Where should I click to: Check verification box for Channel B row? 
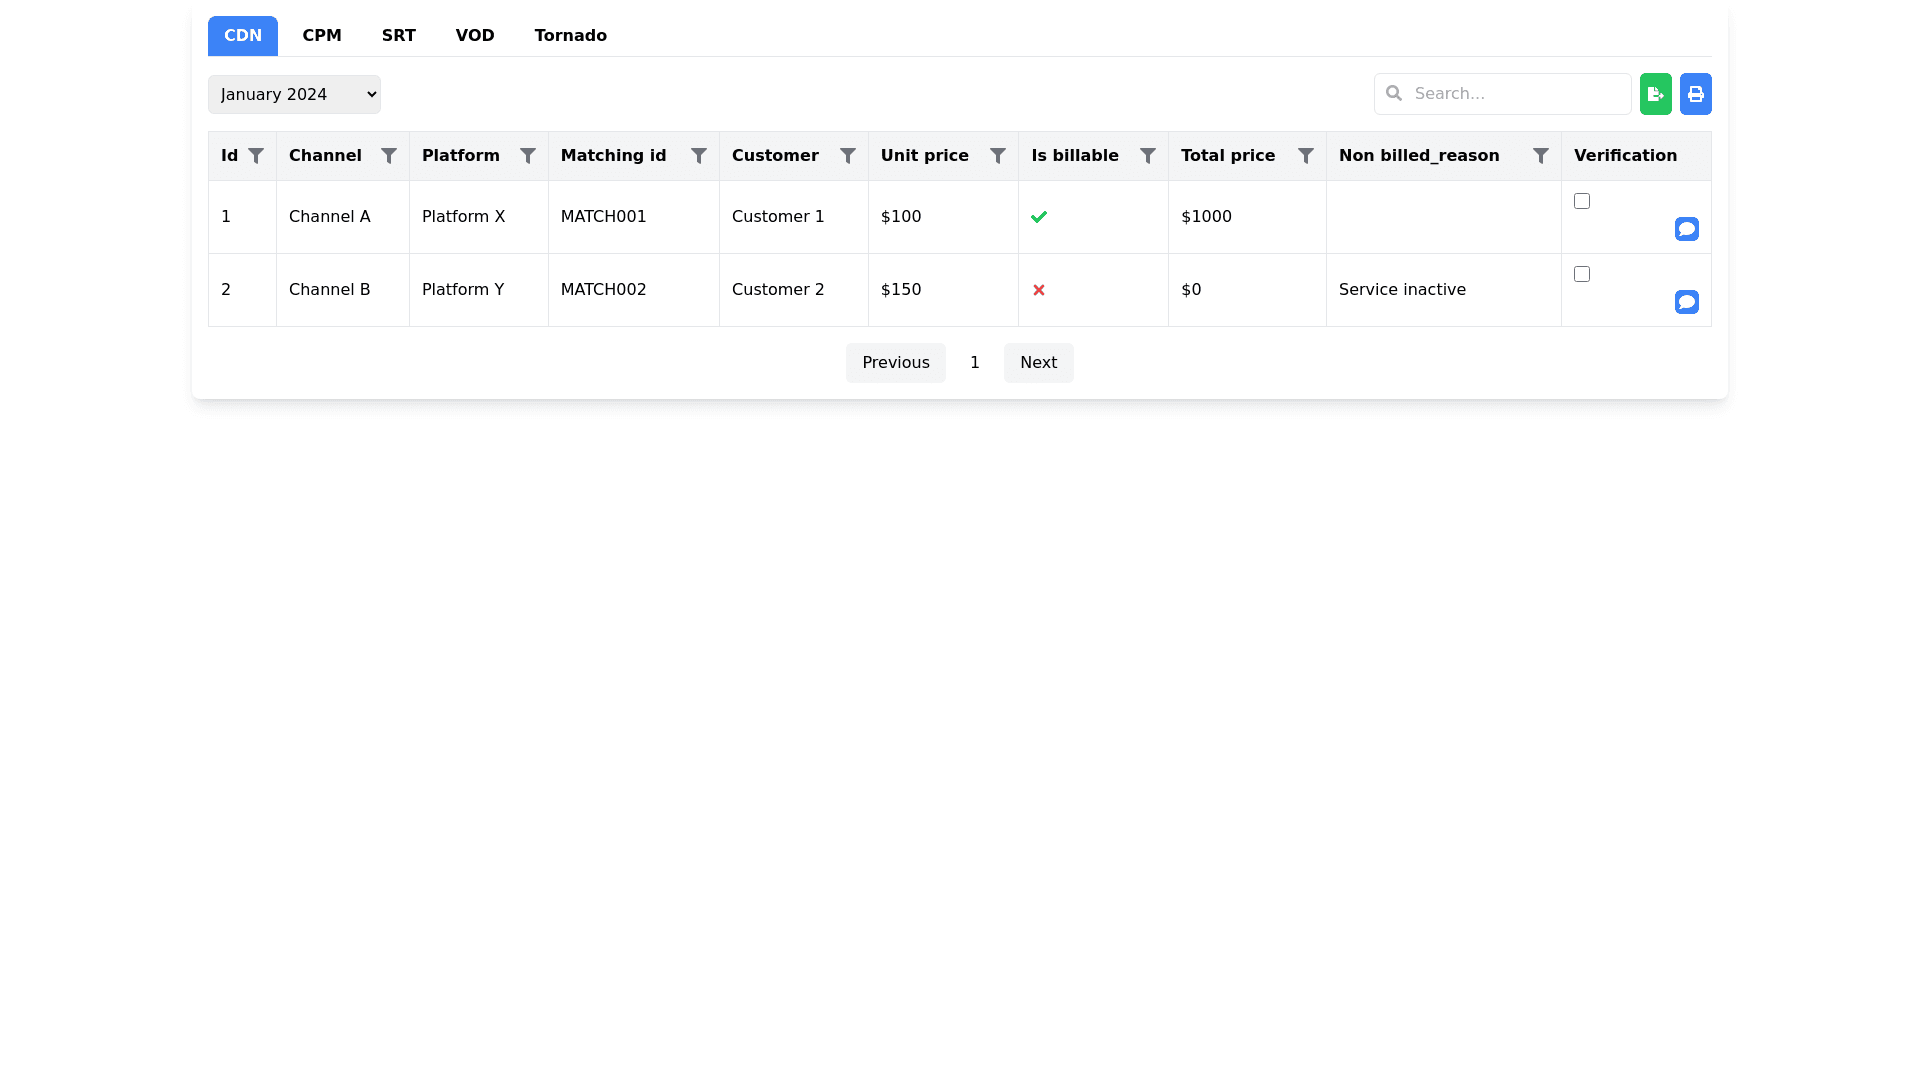click(1582, 274)
